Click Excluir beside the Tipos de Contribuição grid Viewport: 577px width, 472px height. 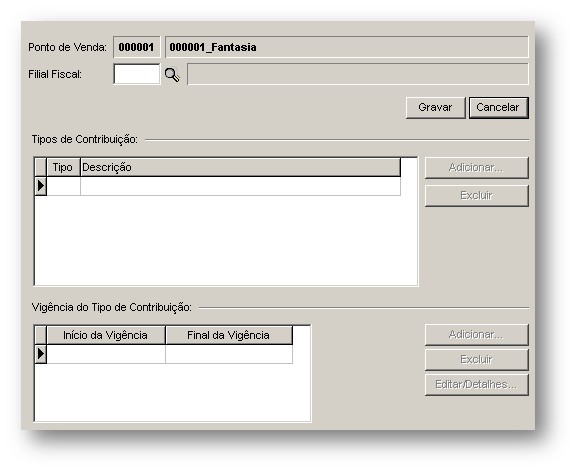[477, 195]
